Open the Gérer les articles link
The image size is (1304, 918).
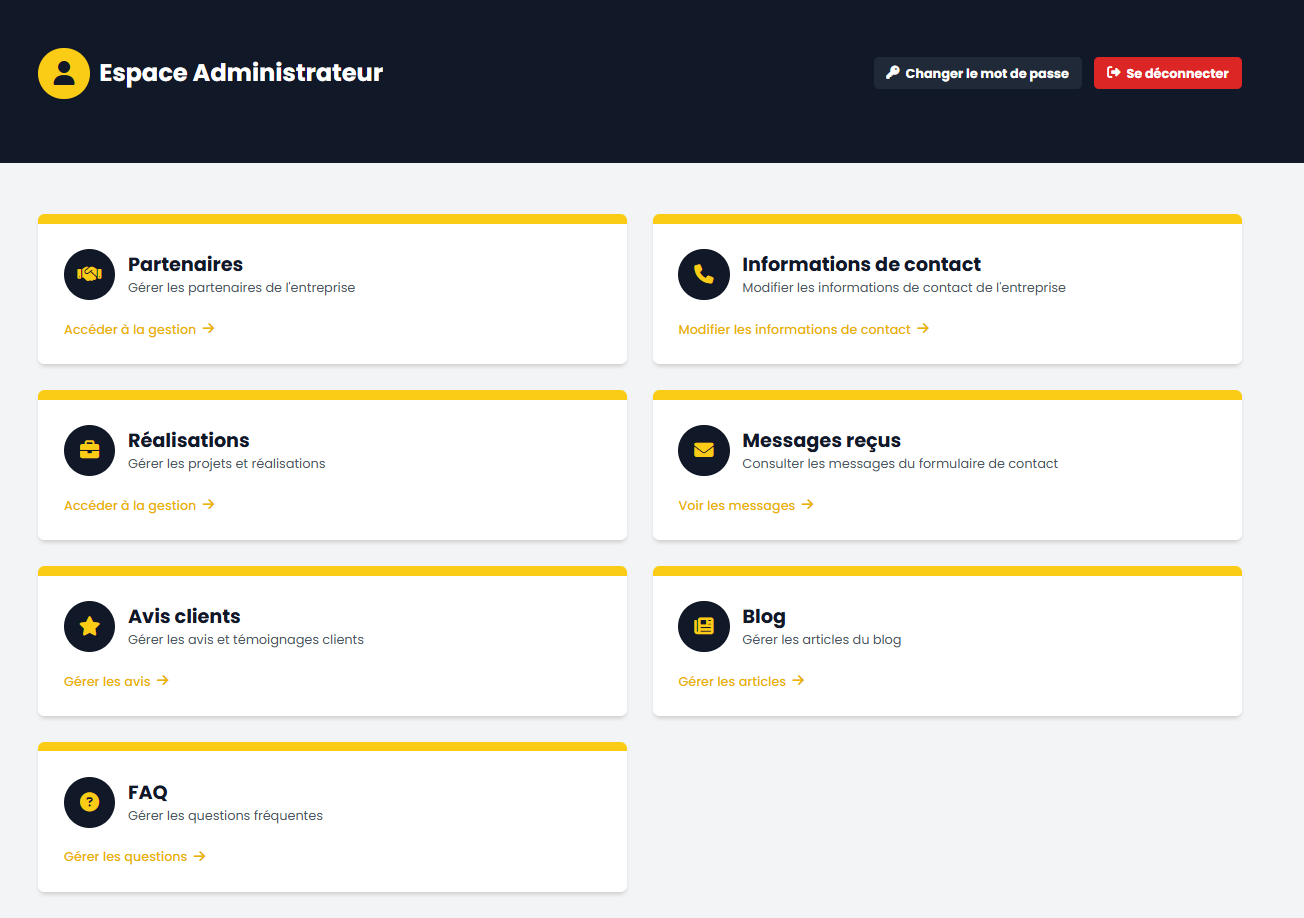[x=741, y=681]
